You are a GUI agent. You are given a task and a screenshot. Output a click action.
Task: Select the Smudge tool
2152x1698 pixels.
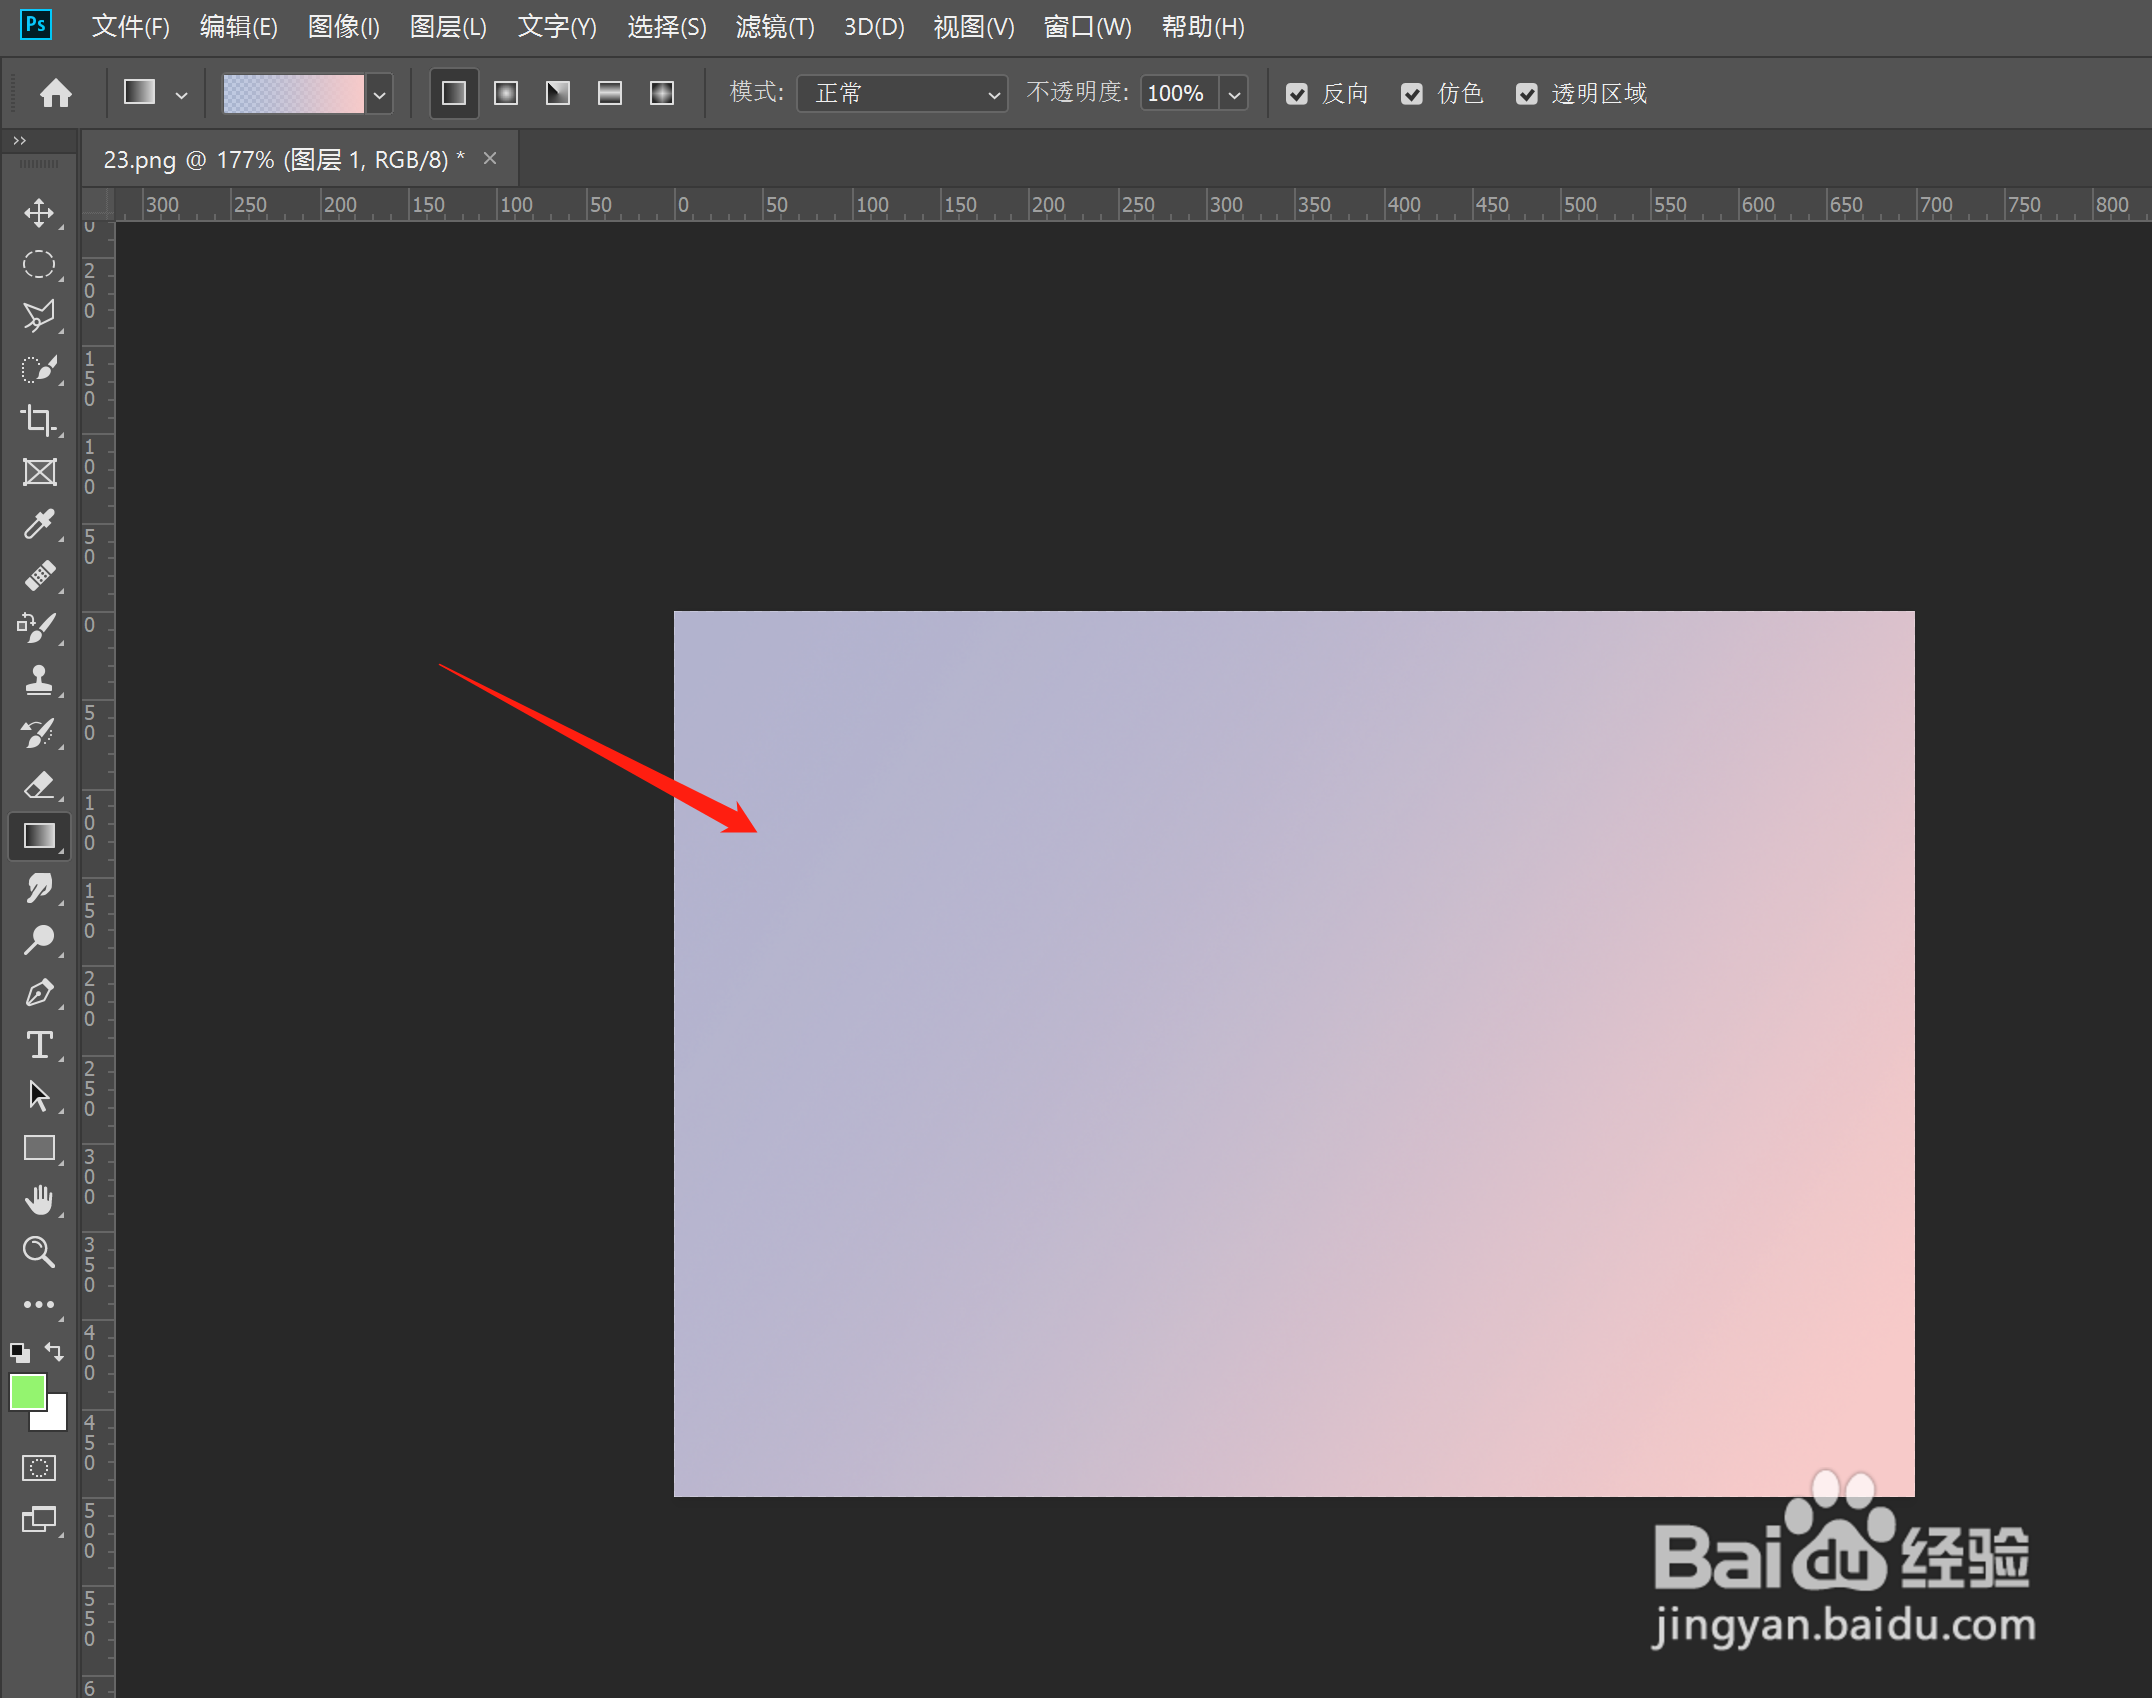pos(39,888)
